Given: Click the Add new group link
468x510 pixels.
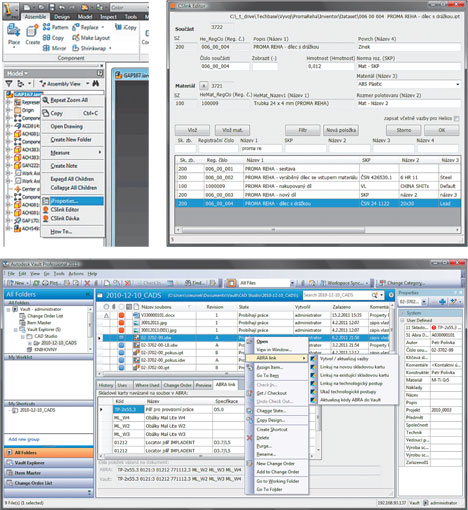Looking at the screenshot, I should pos(24,439).
